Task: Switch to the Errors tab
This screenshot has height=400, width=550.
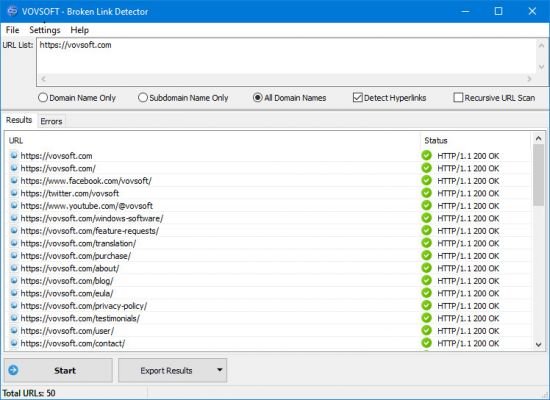Action: (x=51, y=121)
